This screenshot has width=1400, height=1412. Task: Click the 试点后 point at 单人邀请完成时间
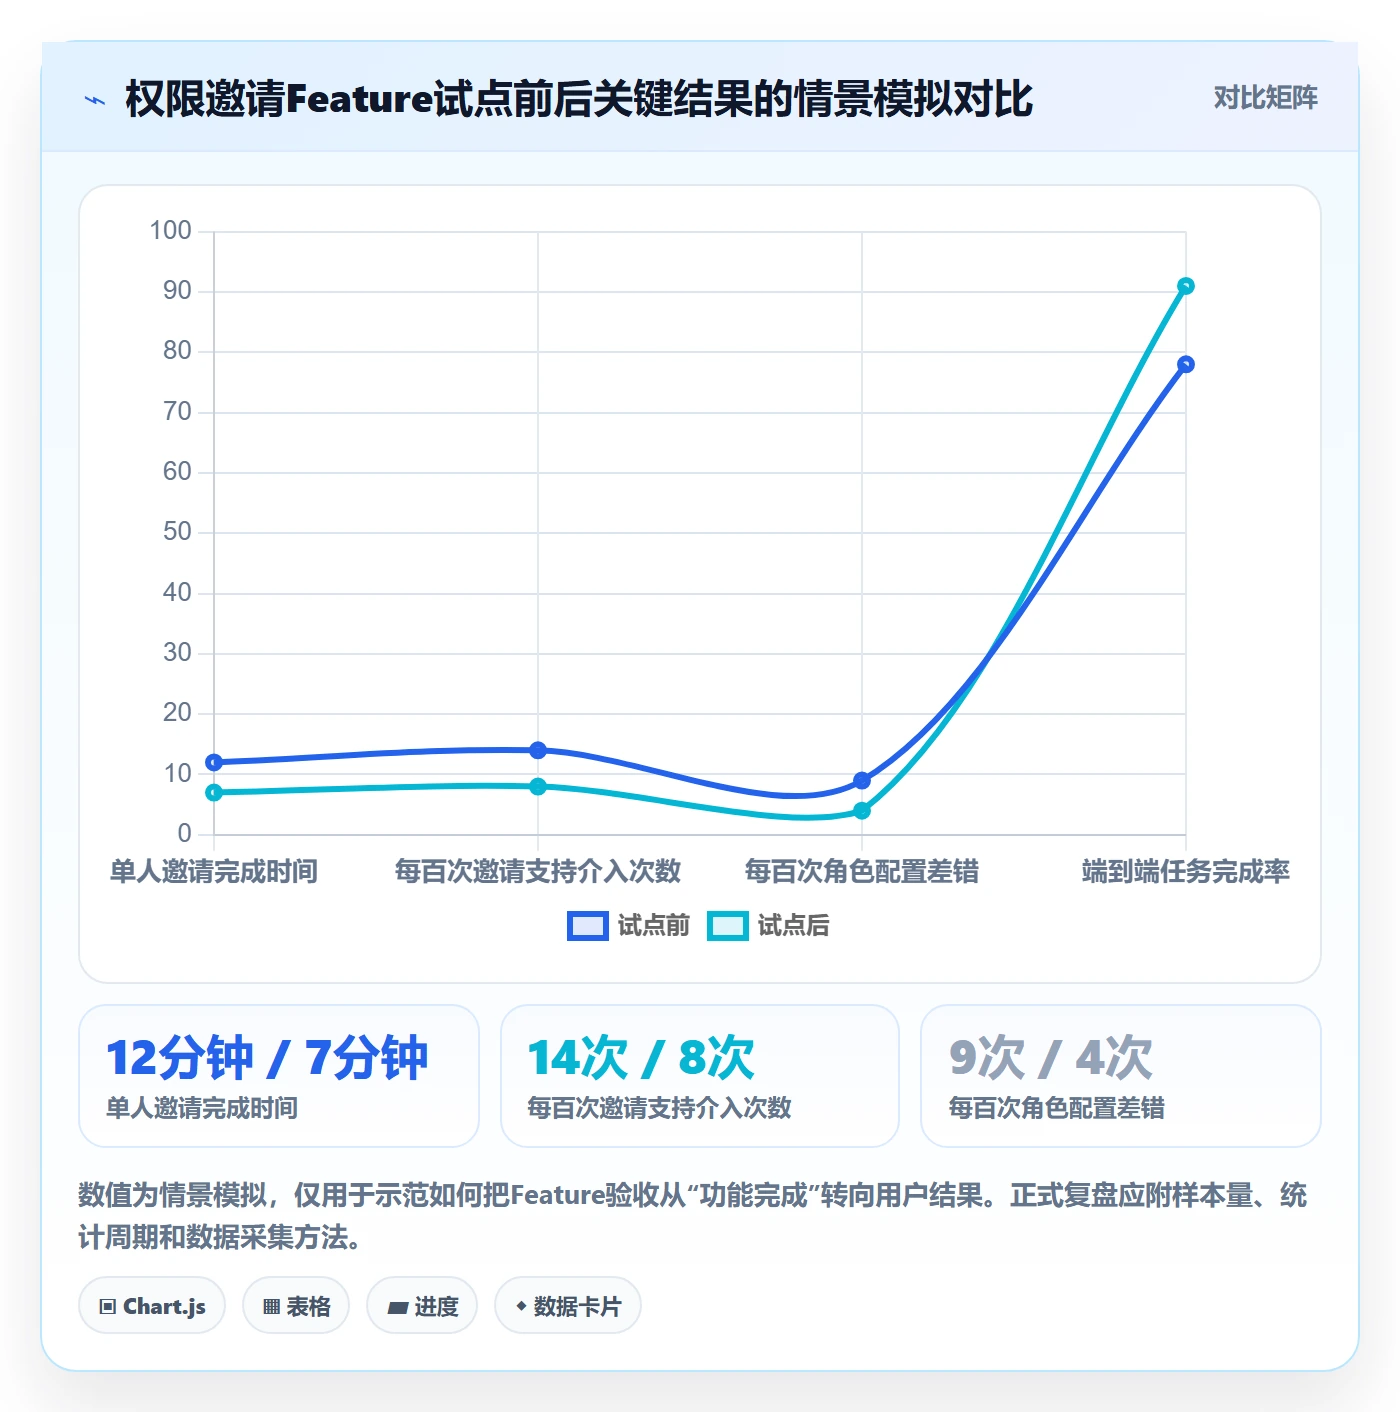(214, 792)
